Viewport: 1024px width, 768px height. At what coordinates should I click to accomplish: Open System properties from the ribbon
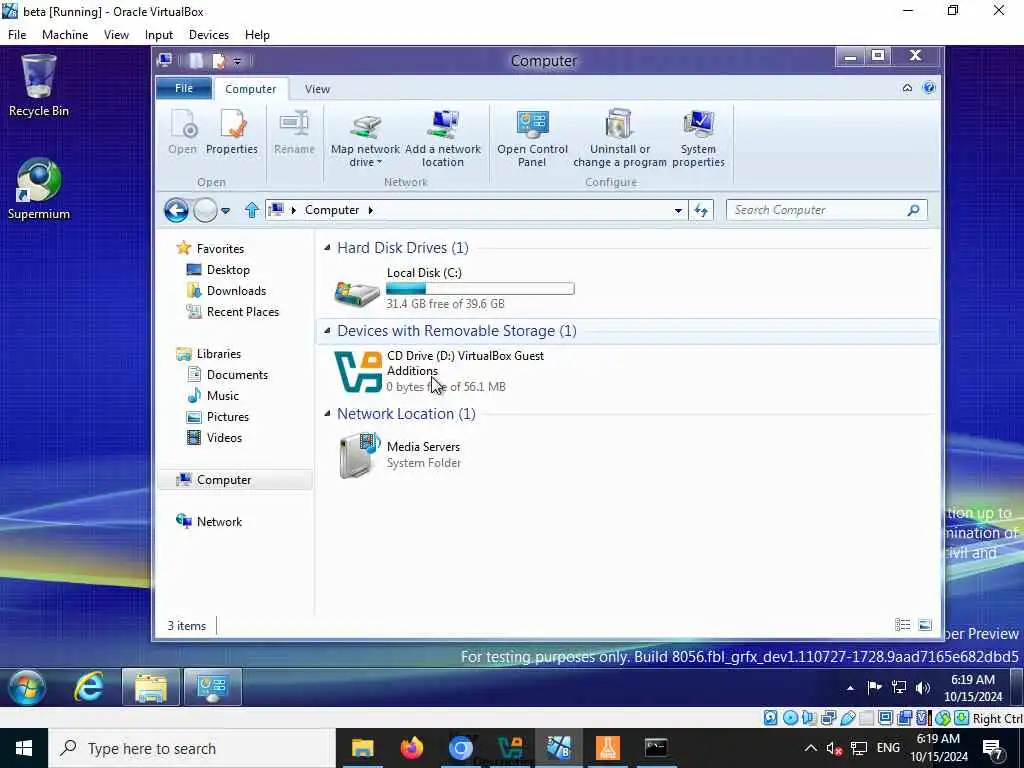(698, 138)
